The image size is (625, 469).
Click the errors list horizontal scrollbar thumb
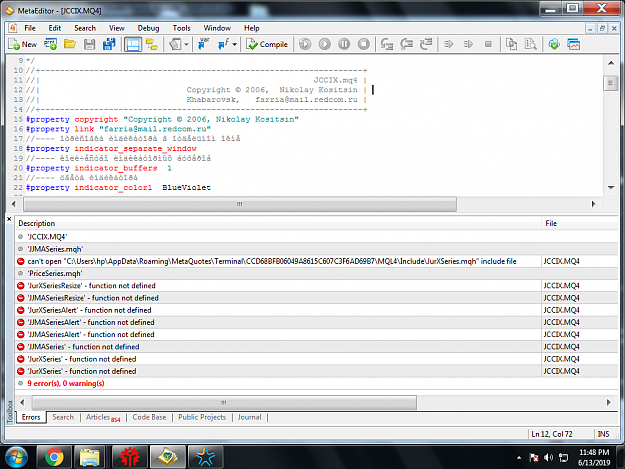coord(224,402)
